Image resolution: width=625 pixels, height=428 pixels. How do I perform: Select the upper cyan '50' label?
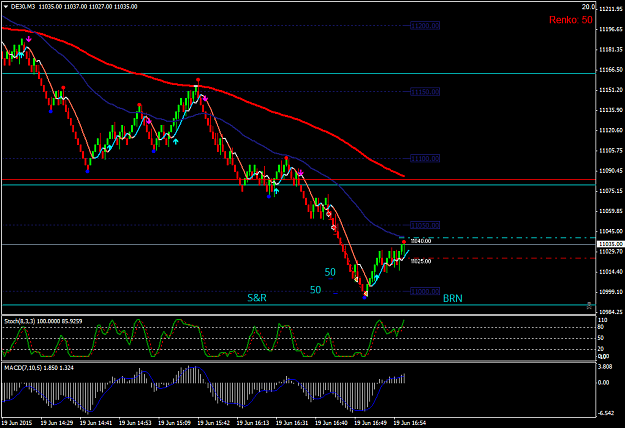pos(330,273)
